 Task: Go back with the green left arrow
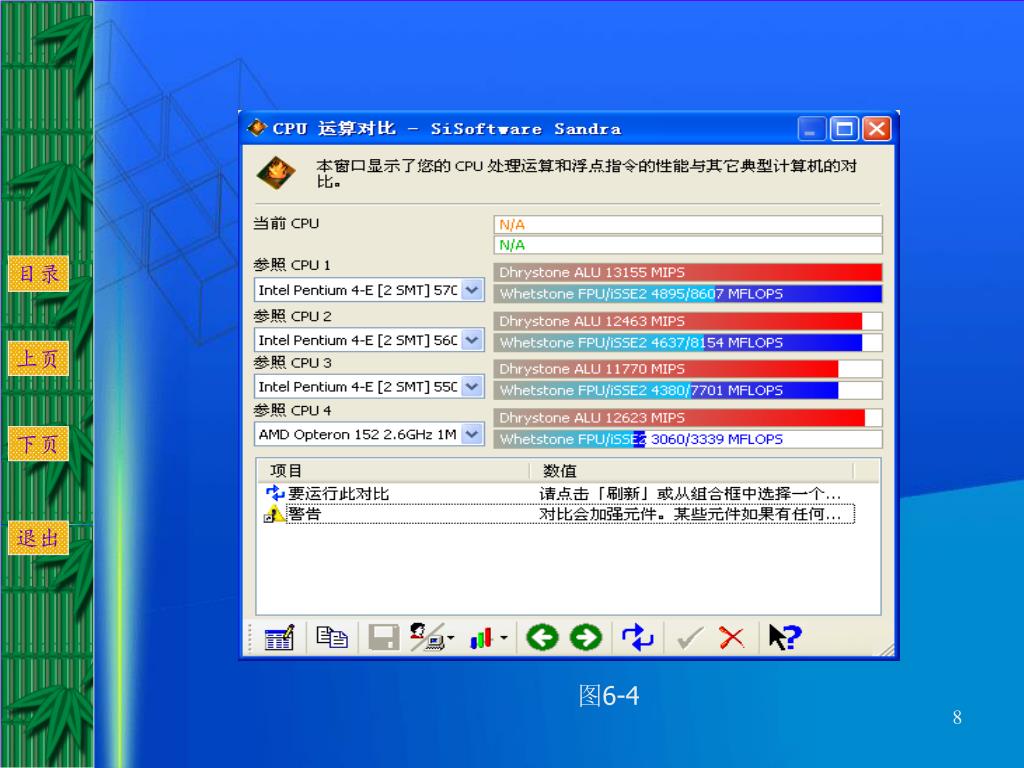542,637
